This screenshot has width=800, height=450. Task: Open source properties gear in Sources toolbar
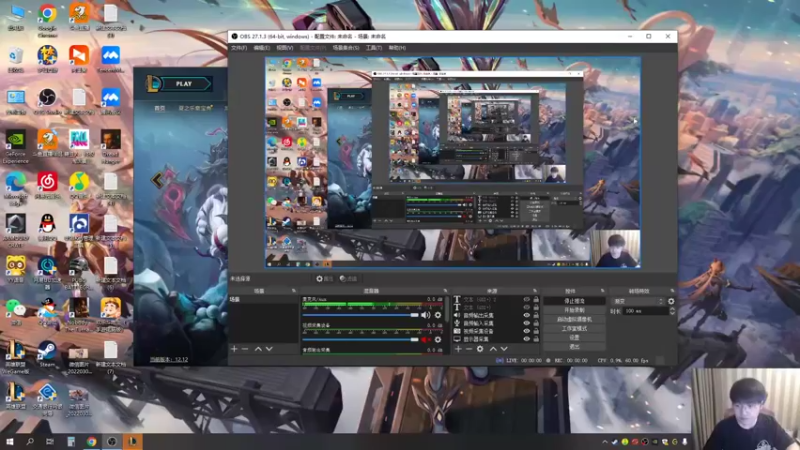(480, 349)
